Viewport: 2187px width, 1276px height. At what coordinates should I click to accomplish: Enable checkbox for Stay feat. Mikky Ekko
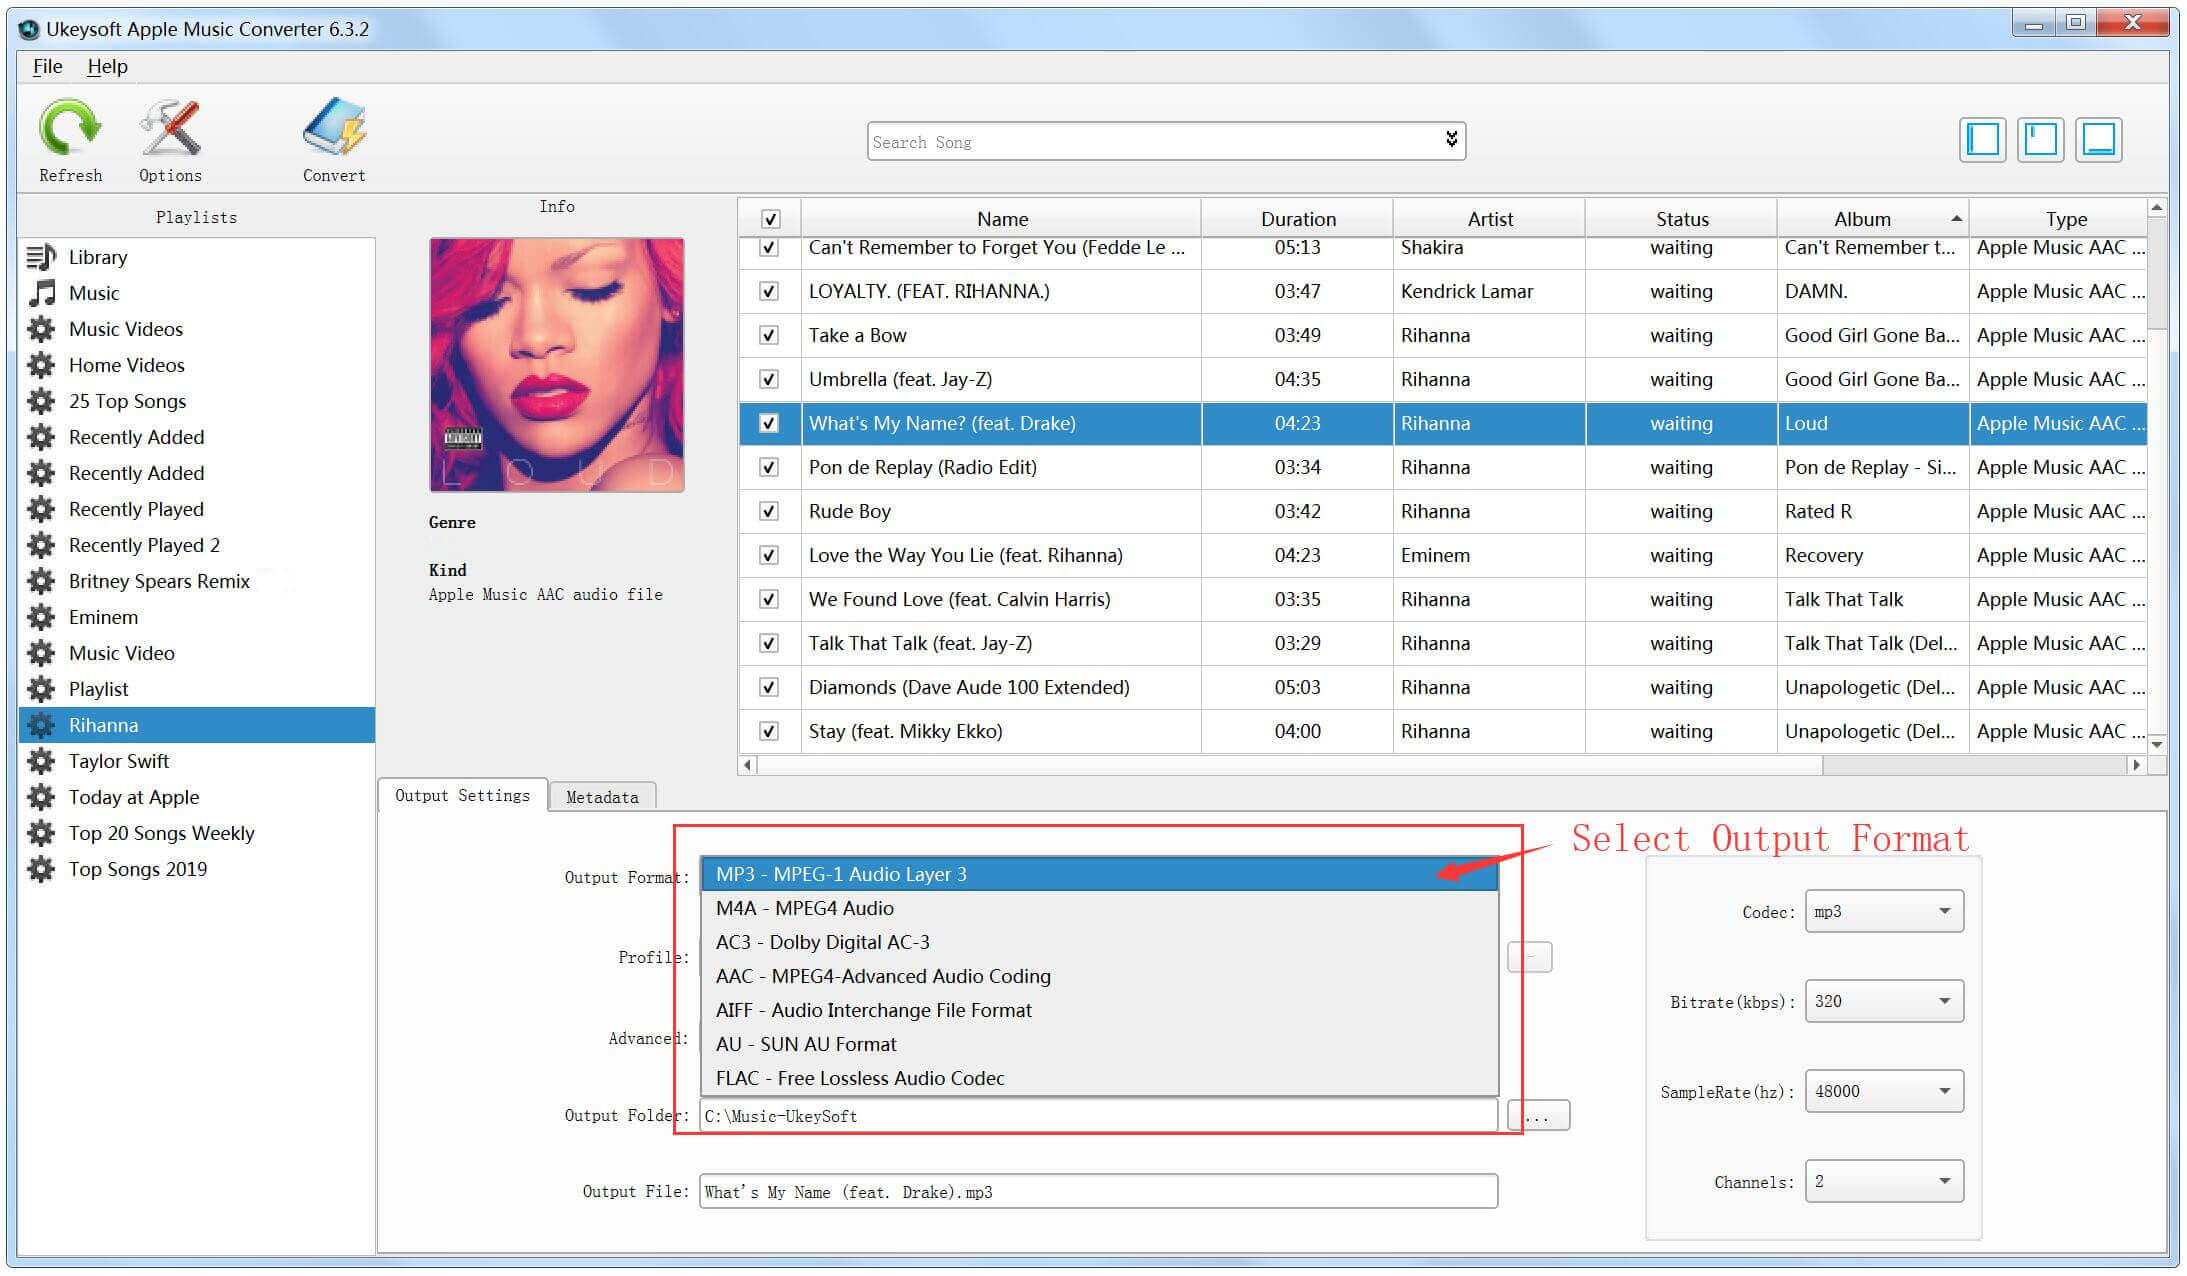coord(768,732)
